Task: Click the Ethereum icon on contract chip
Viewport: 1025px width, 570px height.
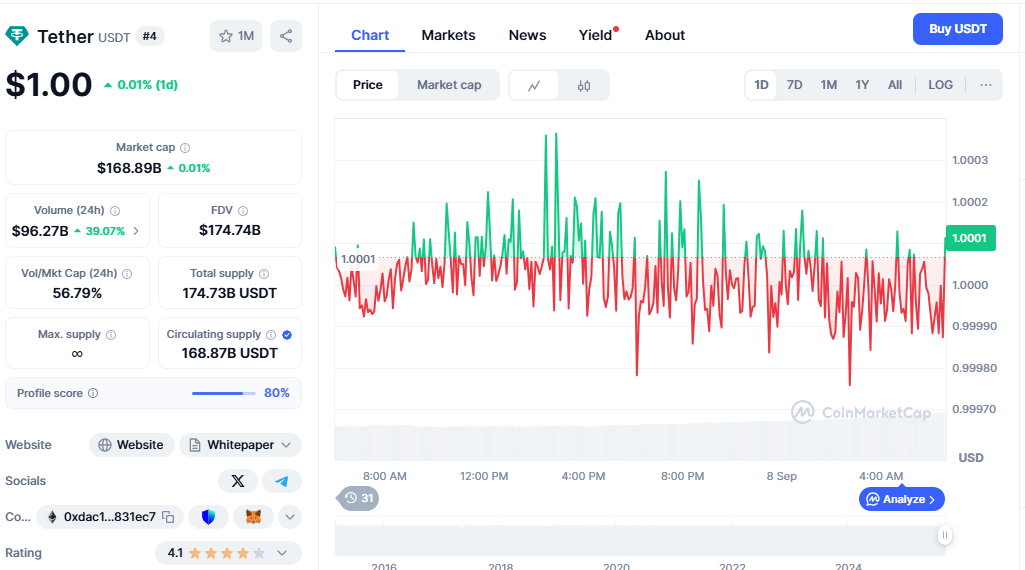Action: [52, 517]
